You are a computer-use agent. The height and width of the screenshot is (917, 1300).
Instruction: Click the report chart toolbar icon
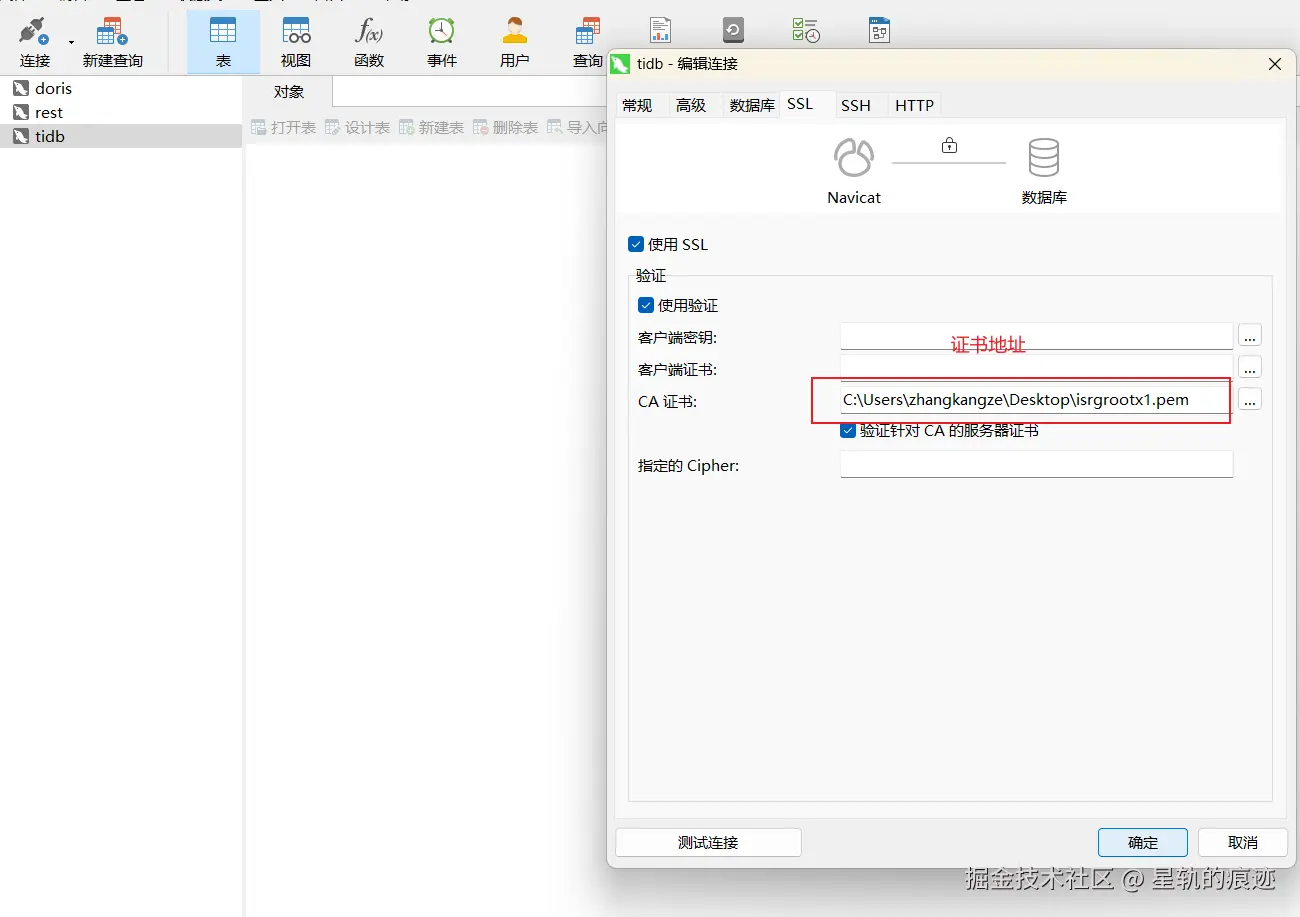coord(660,30)
